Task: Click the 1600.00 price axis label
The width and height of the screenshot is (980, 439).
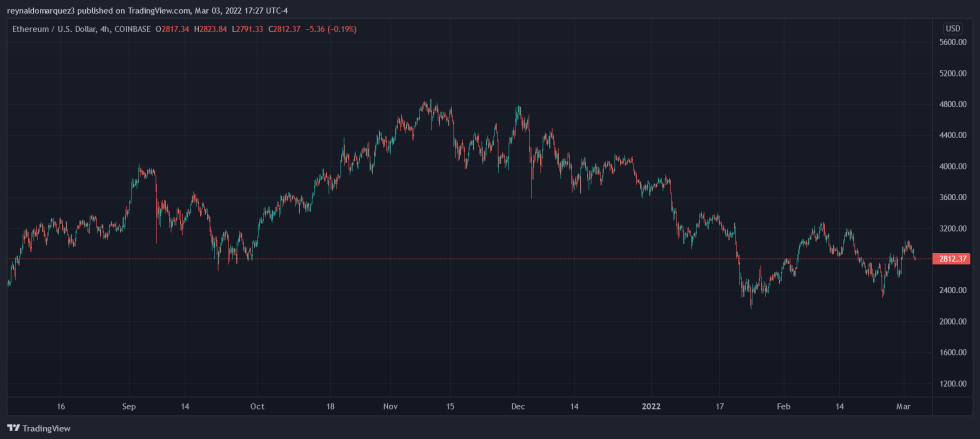Action: point(952,353)
